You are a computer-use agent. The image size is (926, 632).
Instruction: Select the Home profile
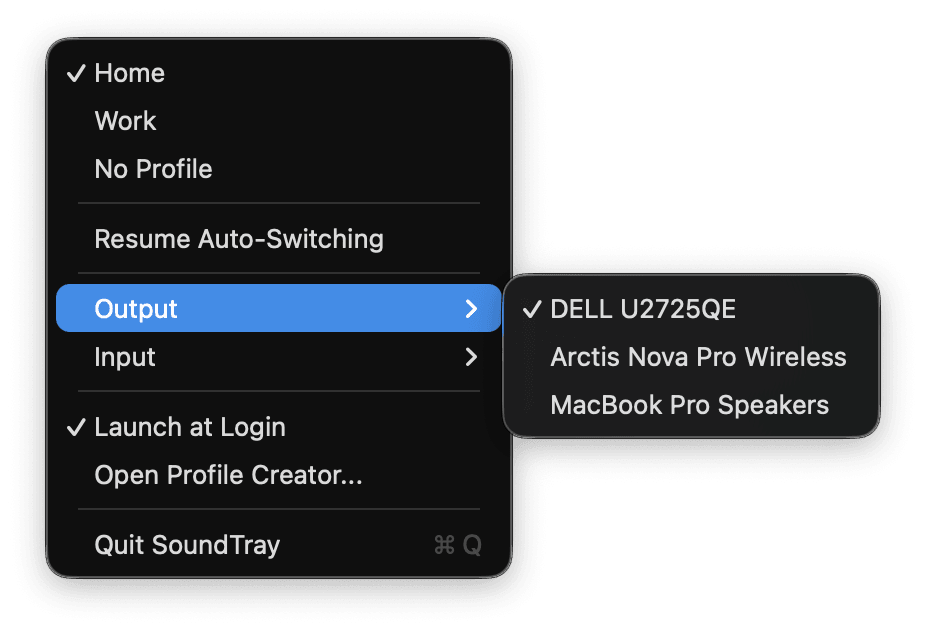[278, 73]
